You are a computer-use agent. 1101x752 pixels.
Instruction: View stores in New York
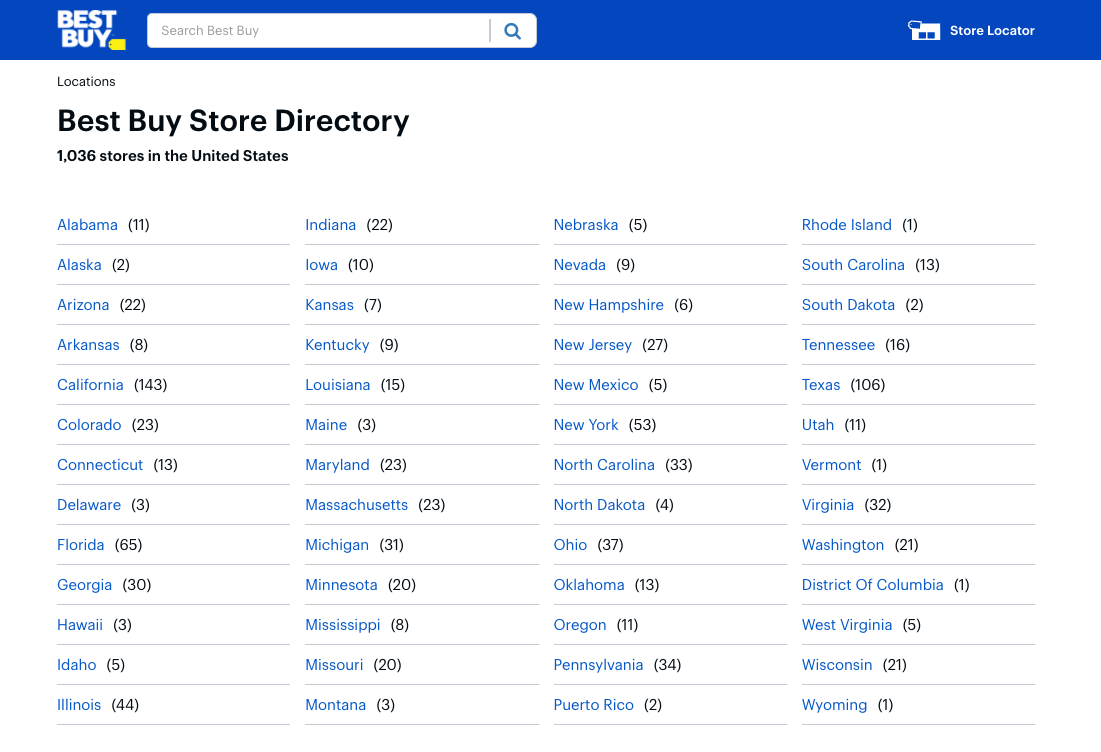586,424
